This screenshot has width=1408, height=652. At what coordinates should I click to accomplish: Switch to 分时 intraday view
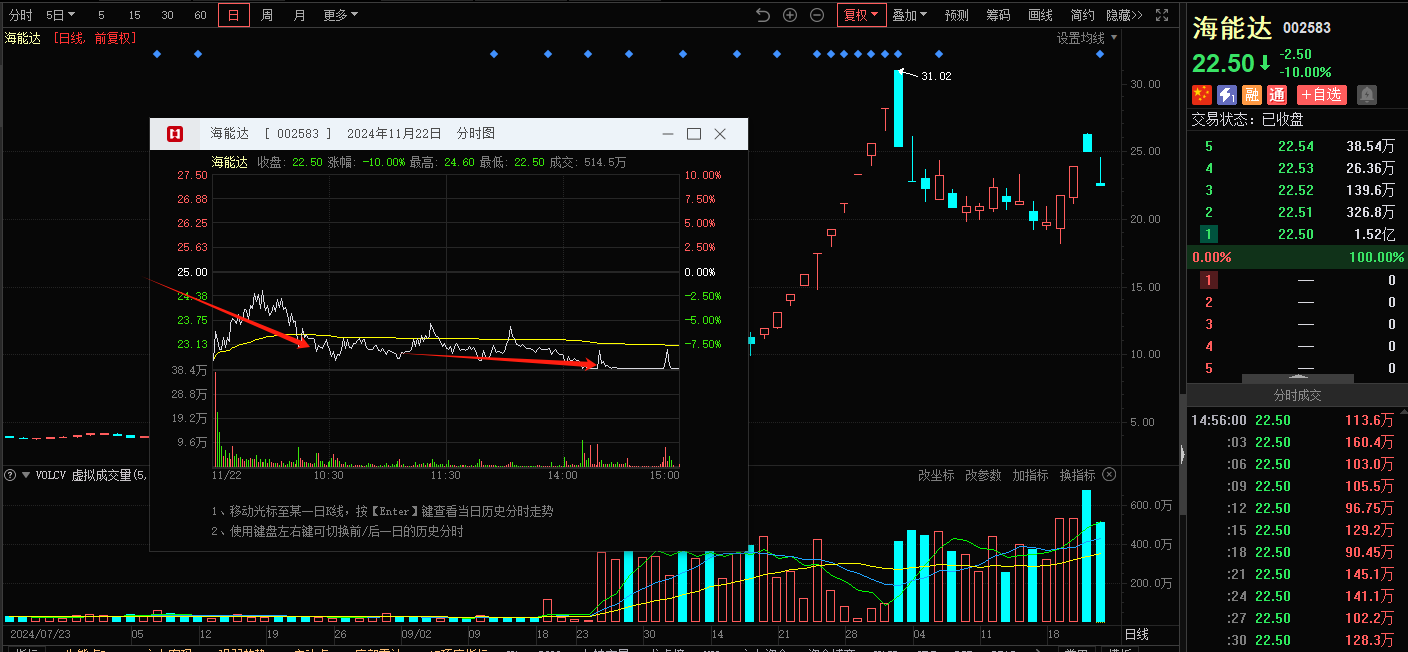pos(20,15)
